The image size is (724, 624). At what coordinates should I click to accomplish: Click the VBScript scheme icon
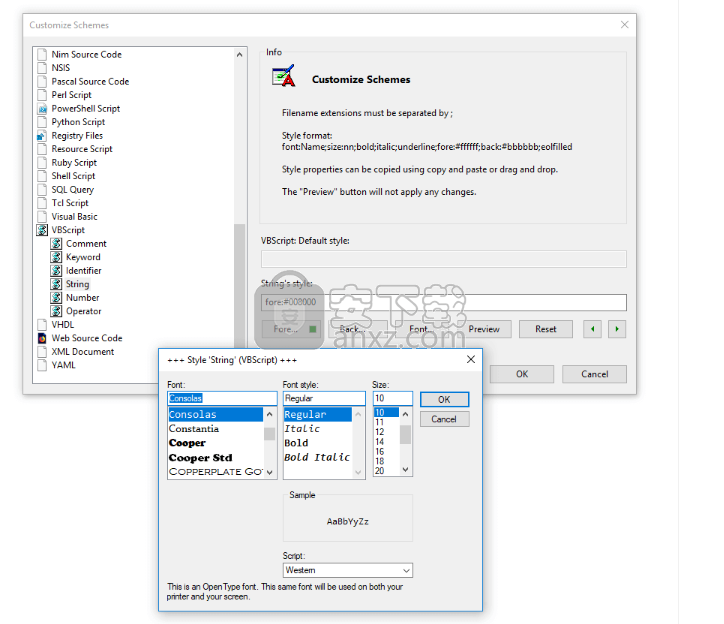click(42, 230)
